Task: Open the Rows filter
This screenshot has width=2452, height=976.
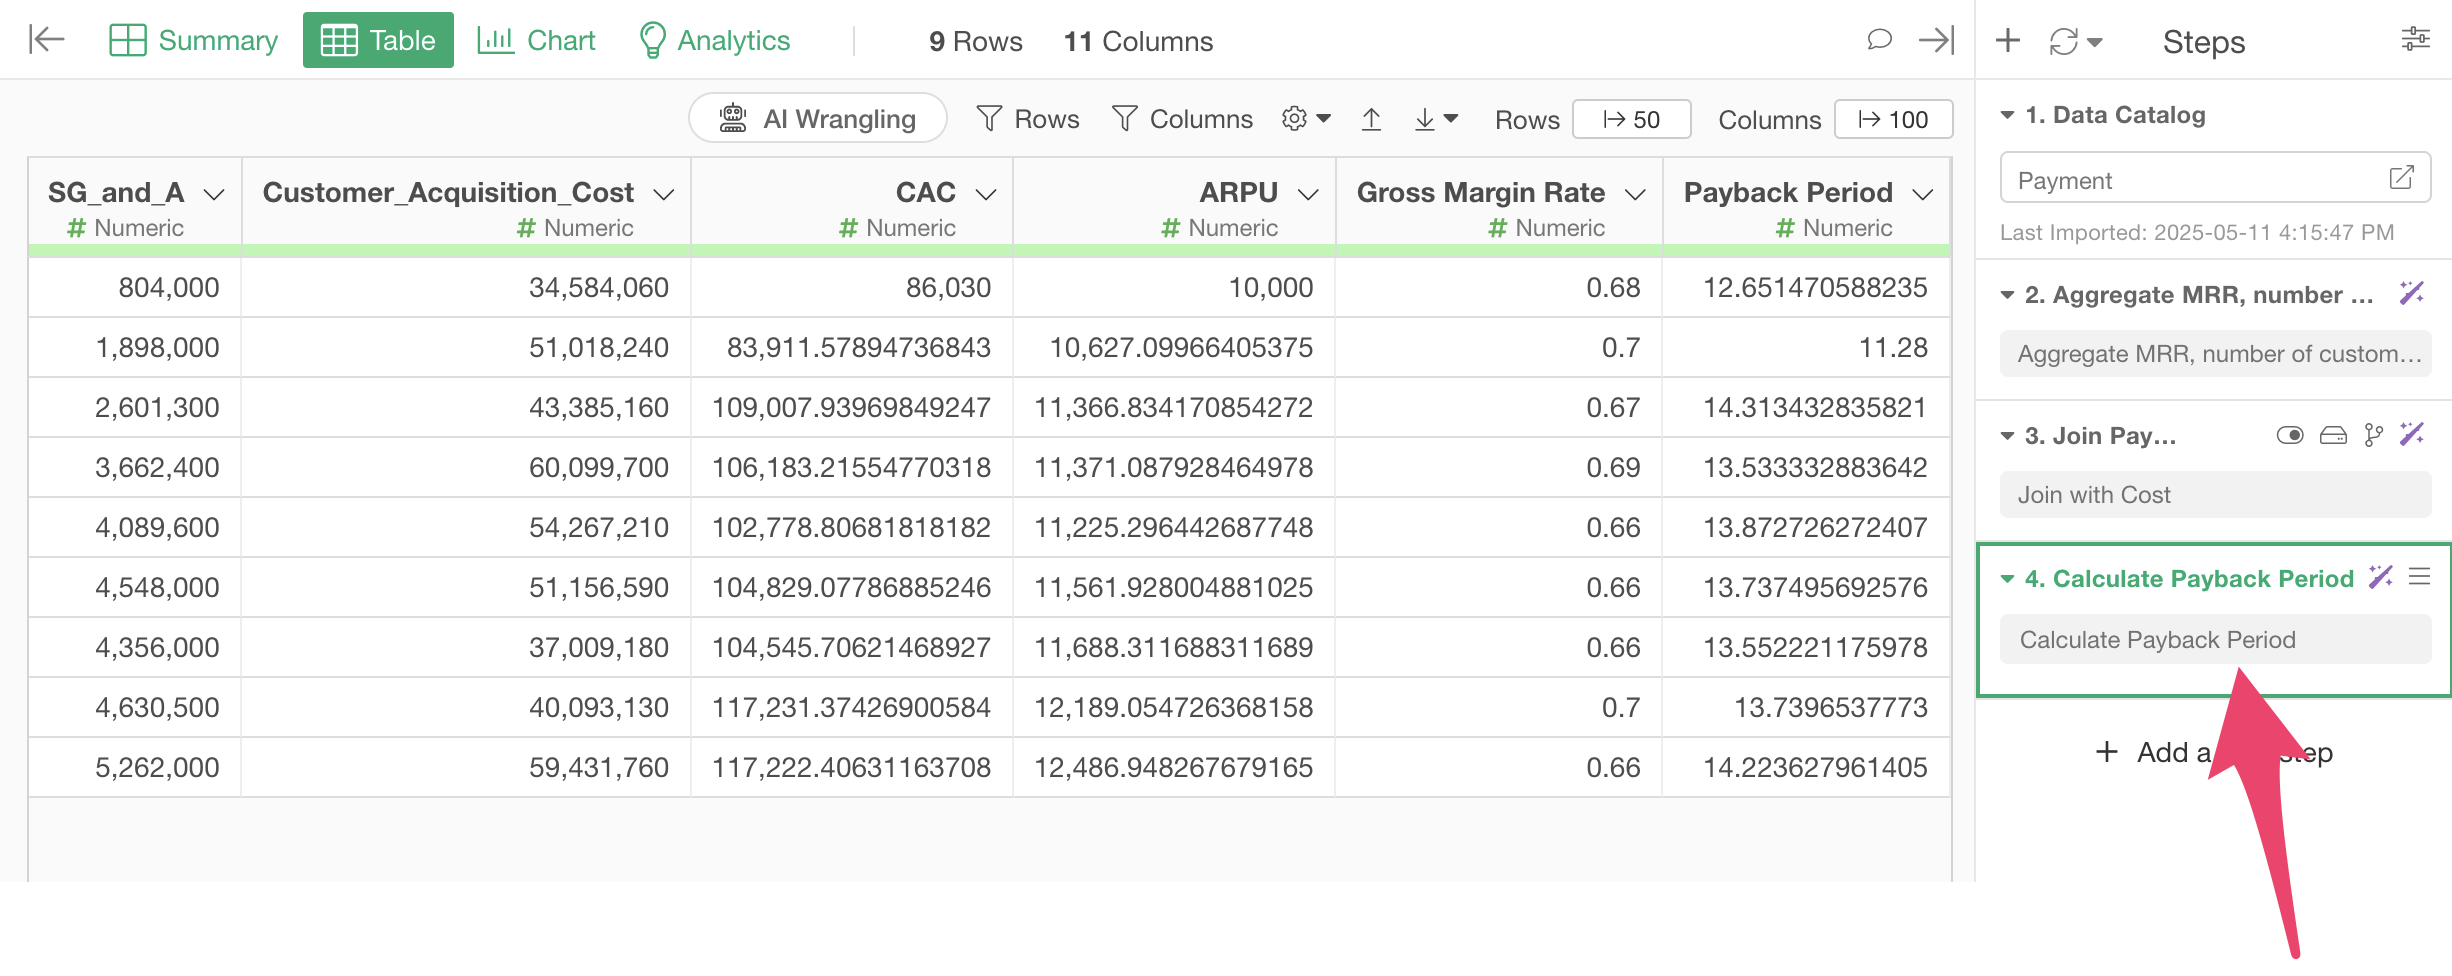Action: [x=1028, y=119]
